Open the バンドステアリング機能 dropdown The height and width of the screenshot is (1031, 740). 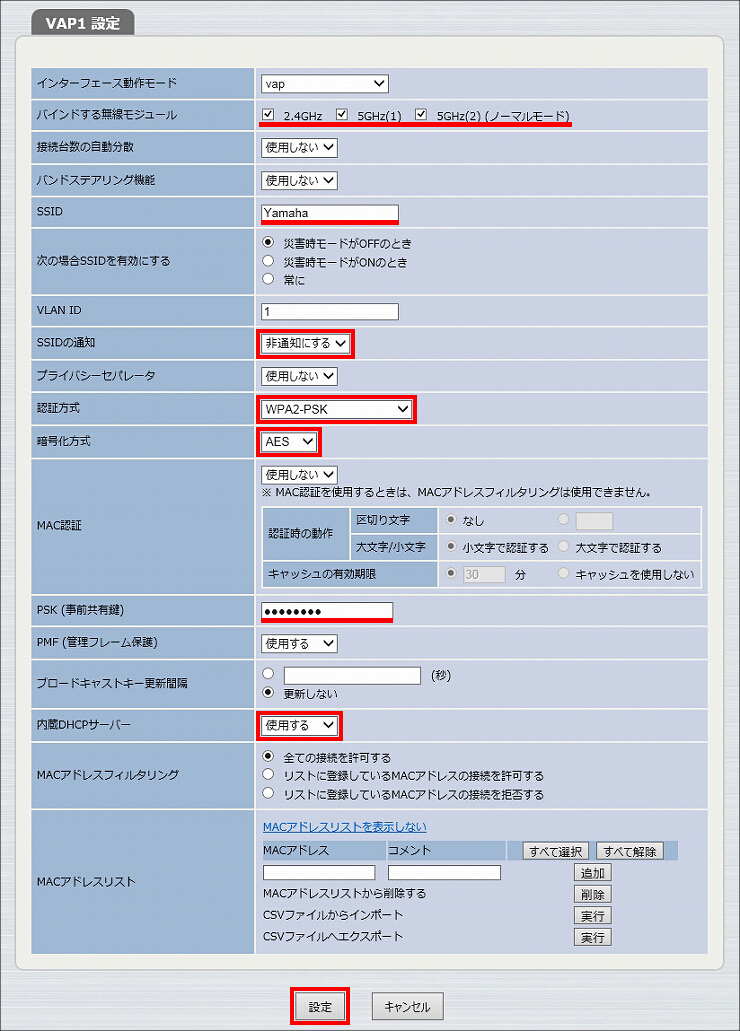pyautogui.click(x=299, y=180)
